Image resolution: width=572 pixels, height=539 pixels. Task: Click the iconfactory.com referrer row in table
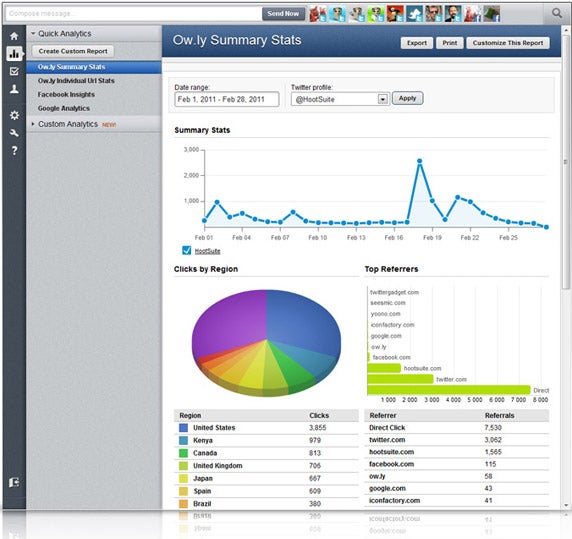click(456, 500)
